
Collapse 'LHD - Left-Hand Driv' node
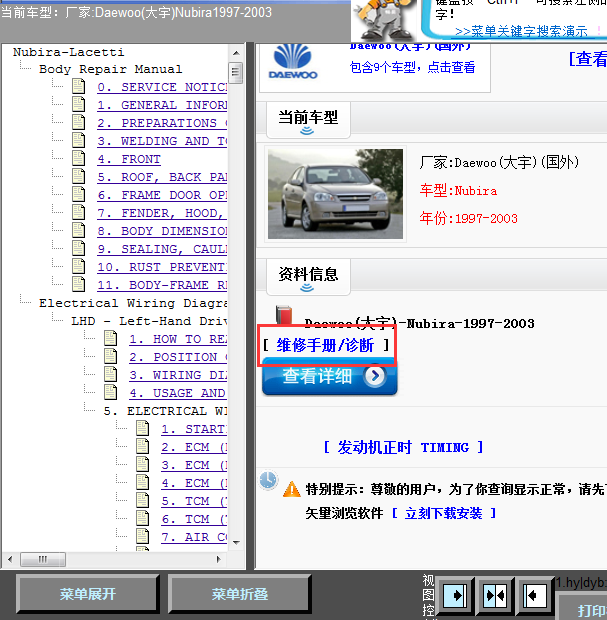coord(149,321)
